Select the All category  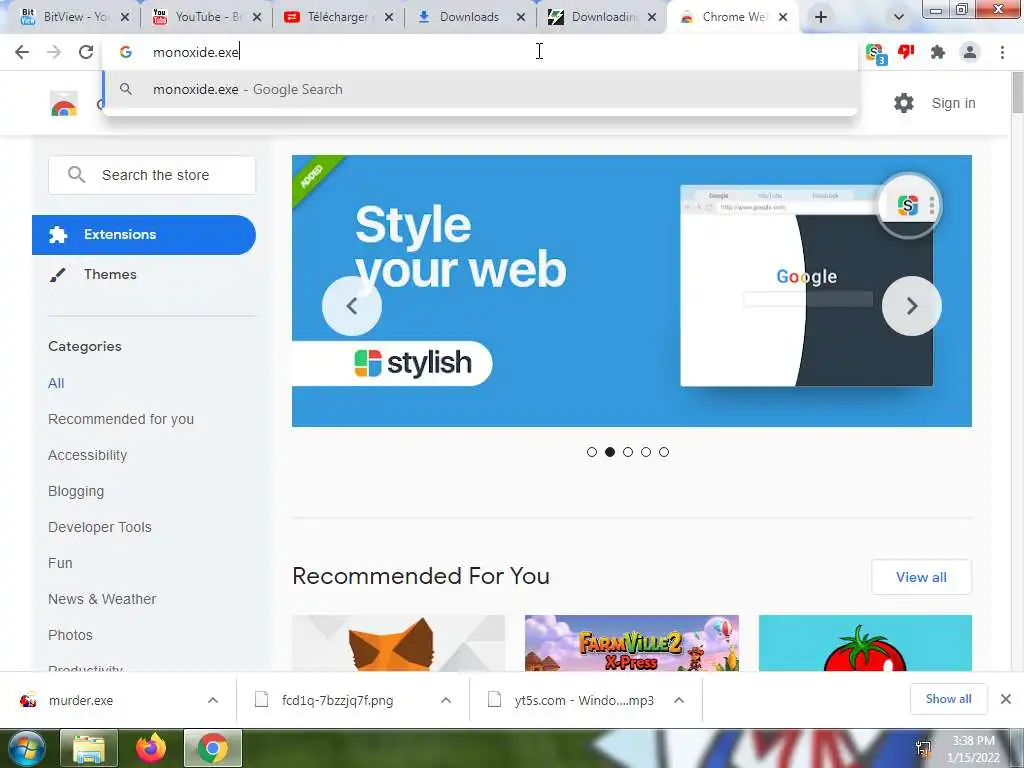click(x=56, y=383)
